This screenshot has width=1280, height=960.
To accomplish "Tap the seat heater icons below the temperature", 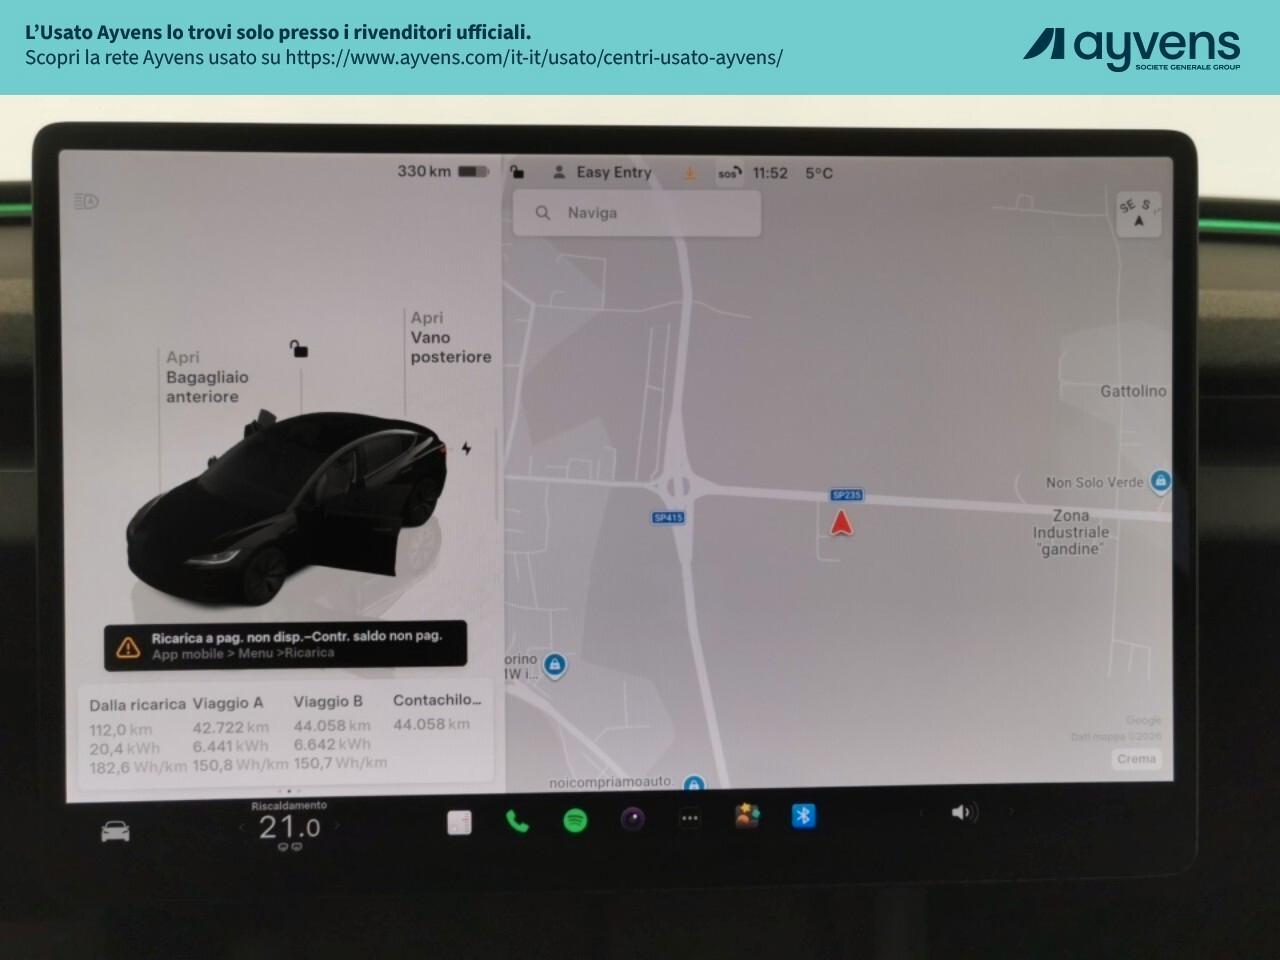I will [x=288, y=846].
